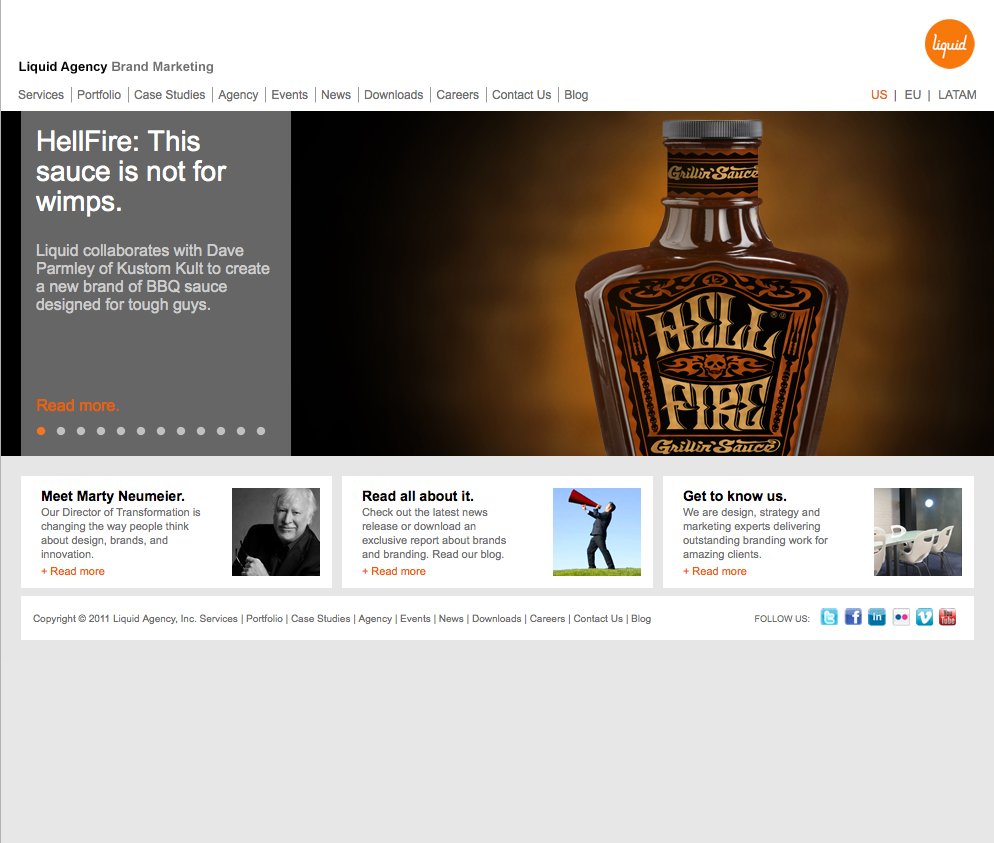Screen dimensions: 994x843
Task: Select the fourth slide dot
Action: tap(101, 431)
